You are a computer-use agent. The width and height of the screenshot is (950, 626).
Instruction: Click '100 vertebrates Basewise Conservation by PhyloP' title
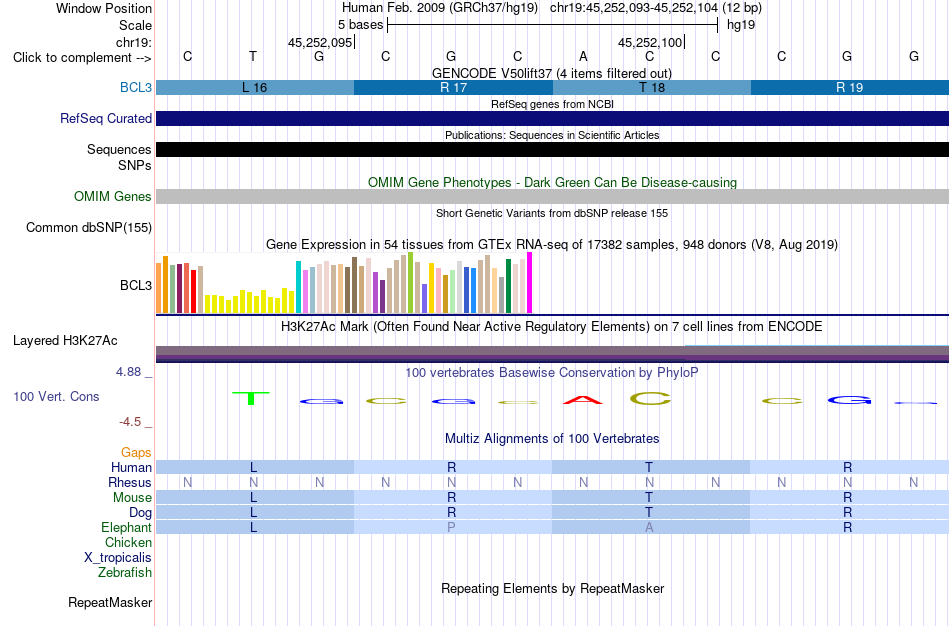pyautogui.click(x=552, y=373)
